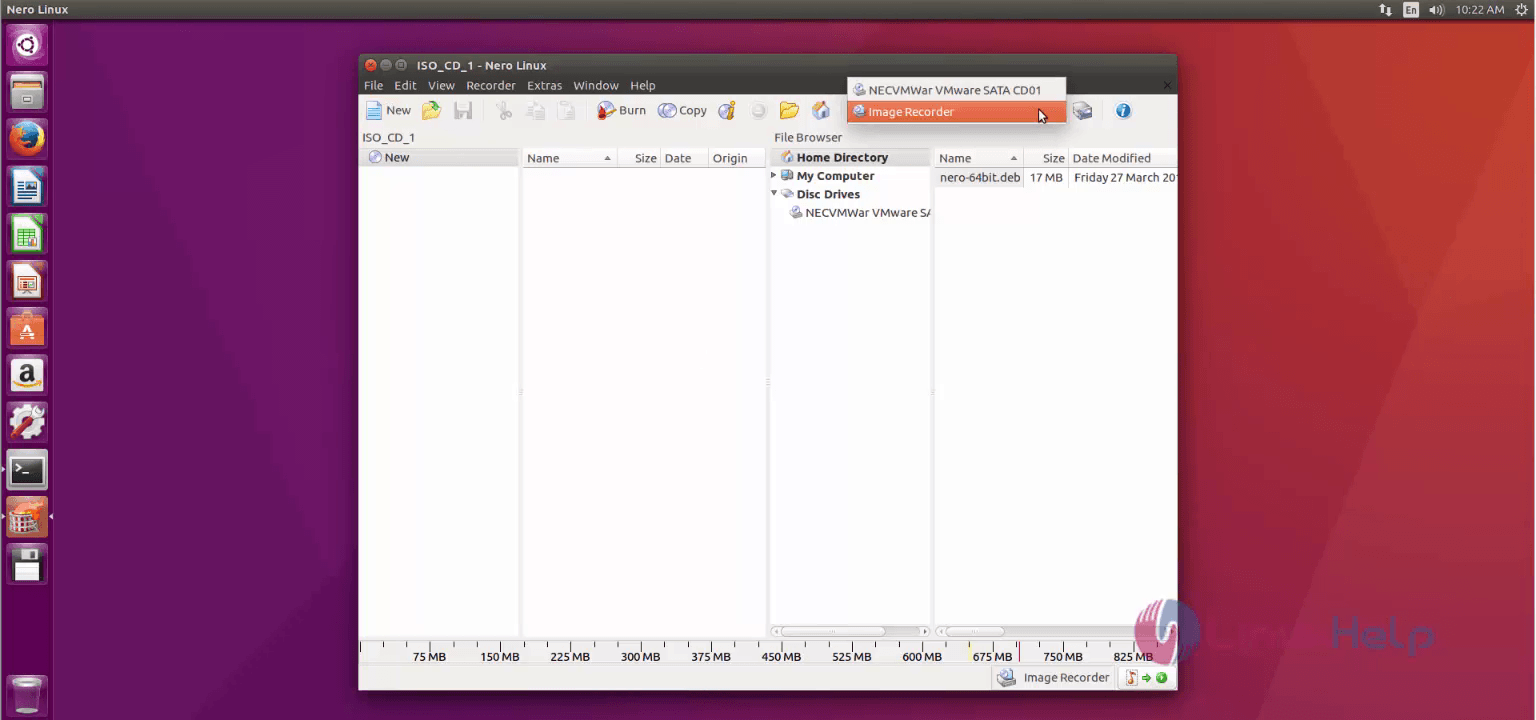The image size is (1536, 720).
Task: Open the File menu
Action: click(373, 86)
